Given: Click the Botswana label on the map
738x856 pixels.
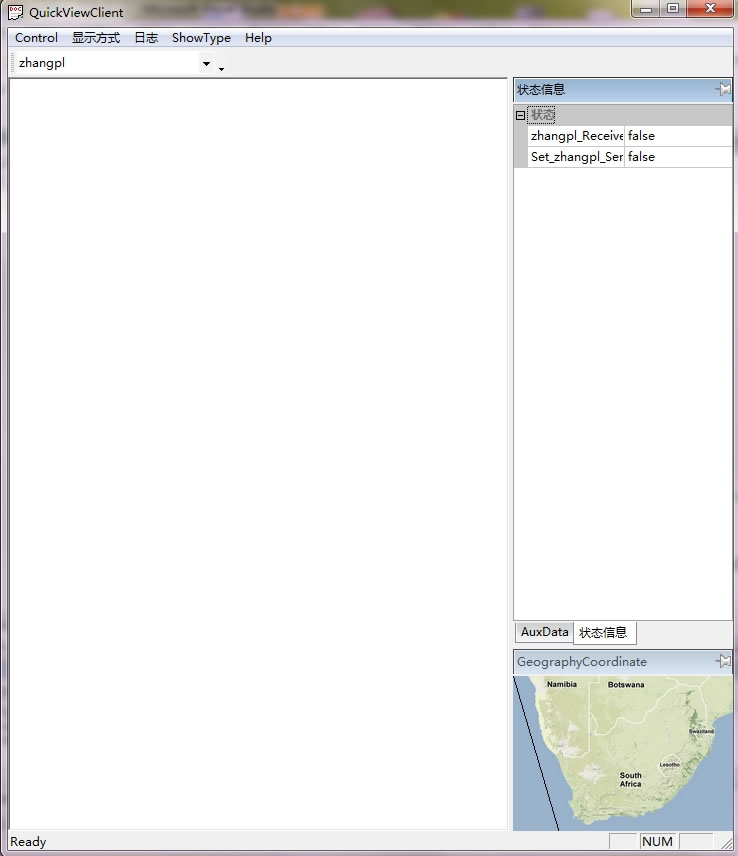Looking at the screenshot, I should click(626, 685).
